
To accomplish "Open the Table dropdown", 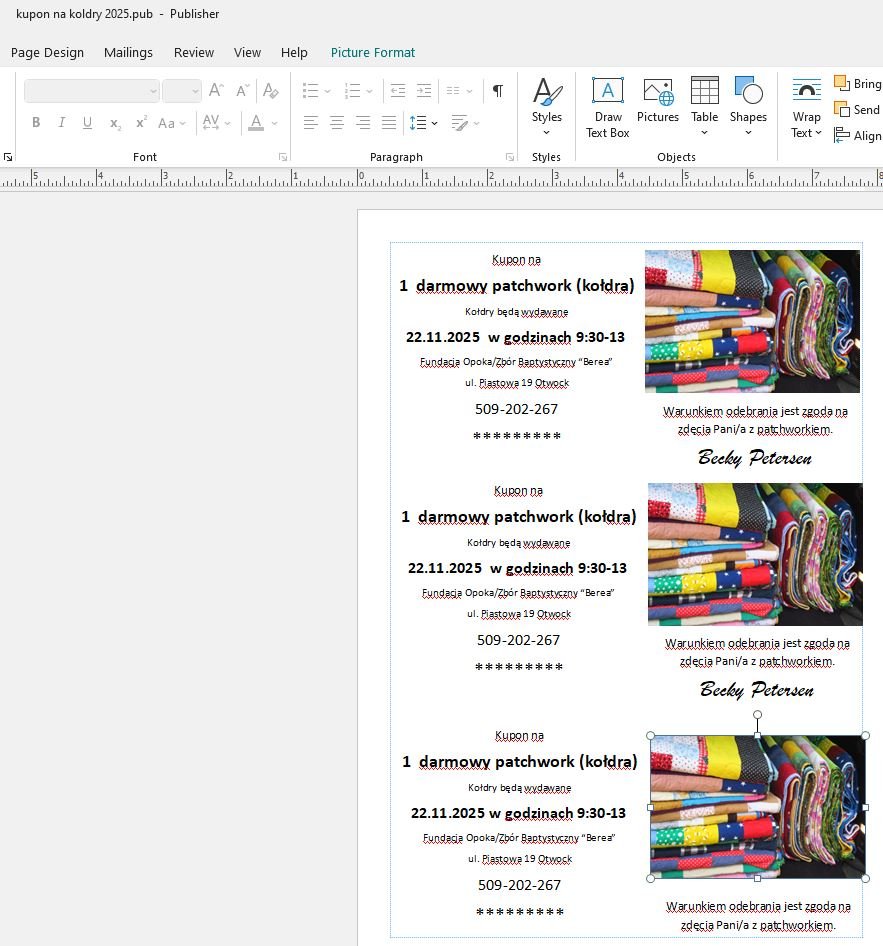I will [x=704, y=107].
